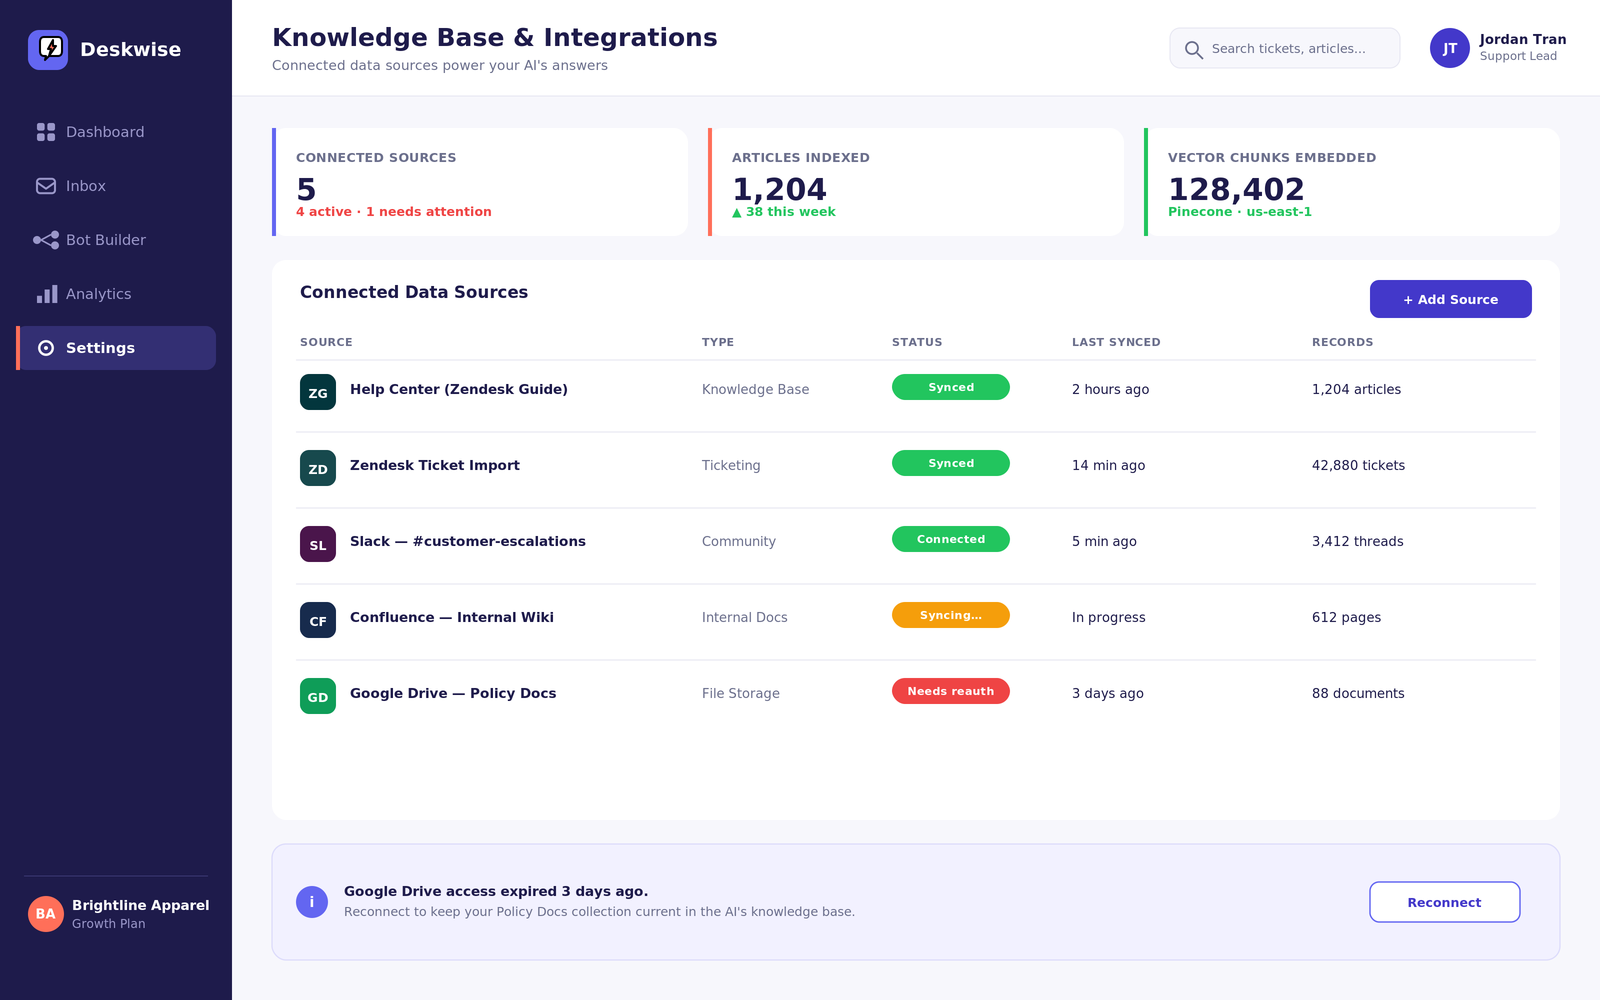
Task: Click the Syncing status badge for Confluence
Action: 951,615
